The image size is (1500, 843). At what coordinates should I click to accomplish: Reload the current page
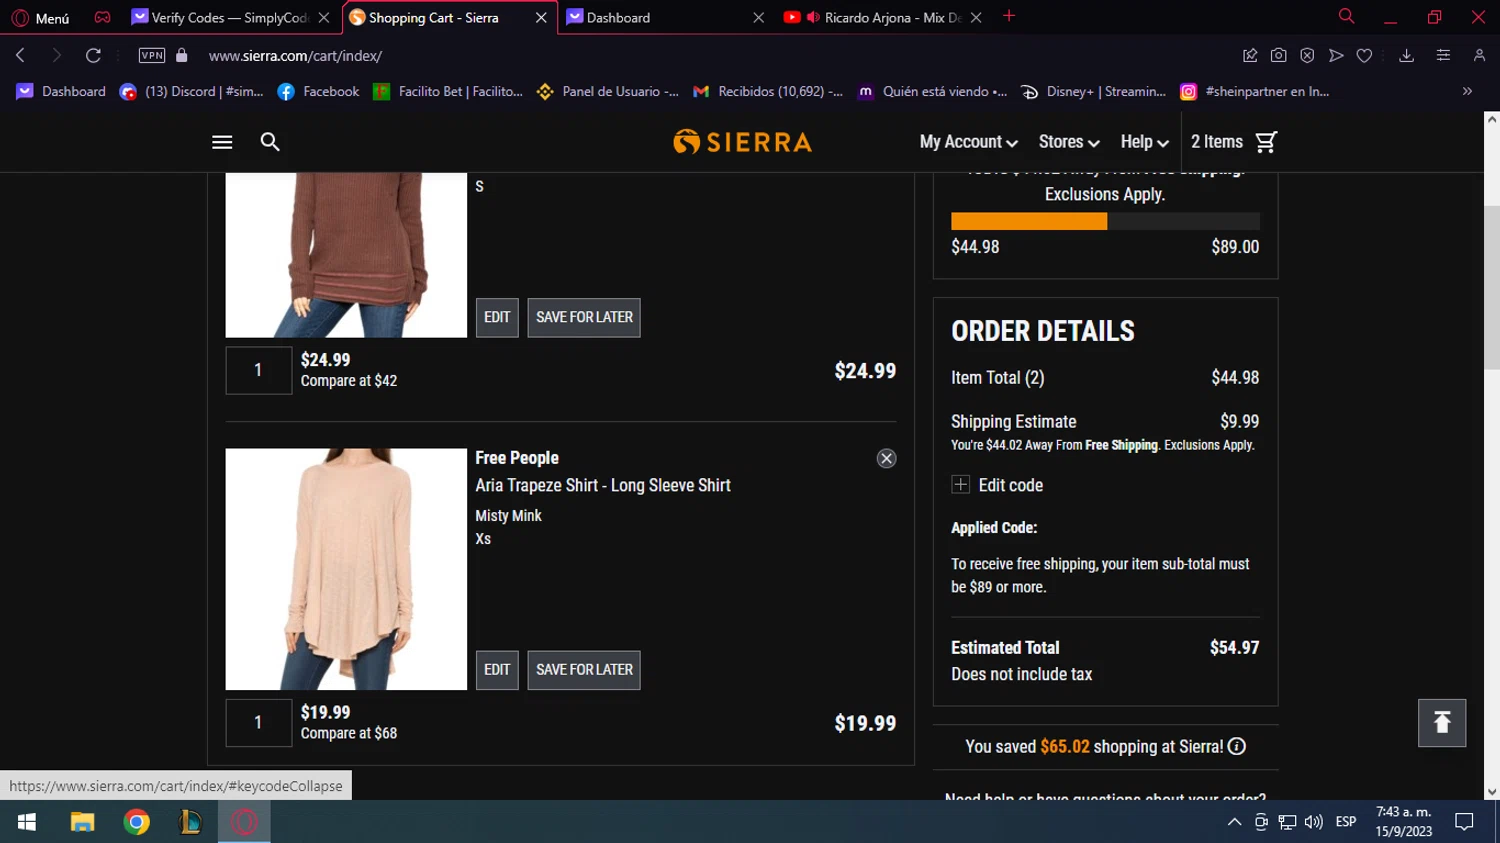(93, 56)
